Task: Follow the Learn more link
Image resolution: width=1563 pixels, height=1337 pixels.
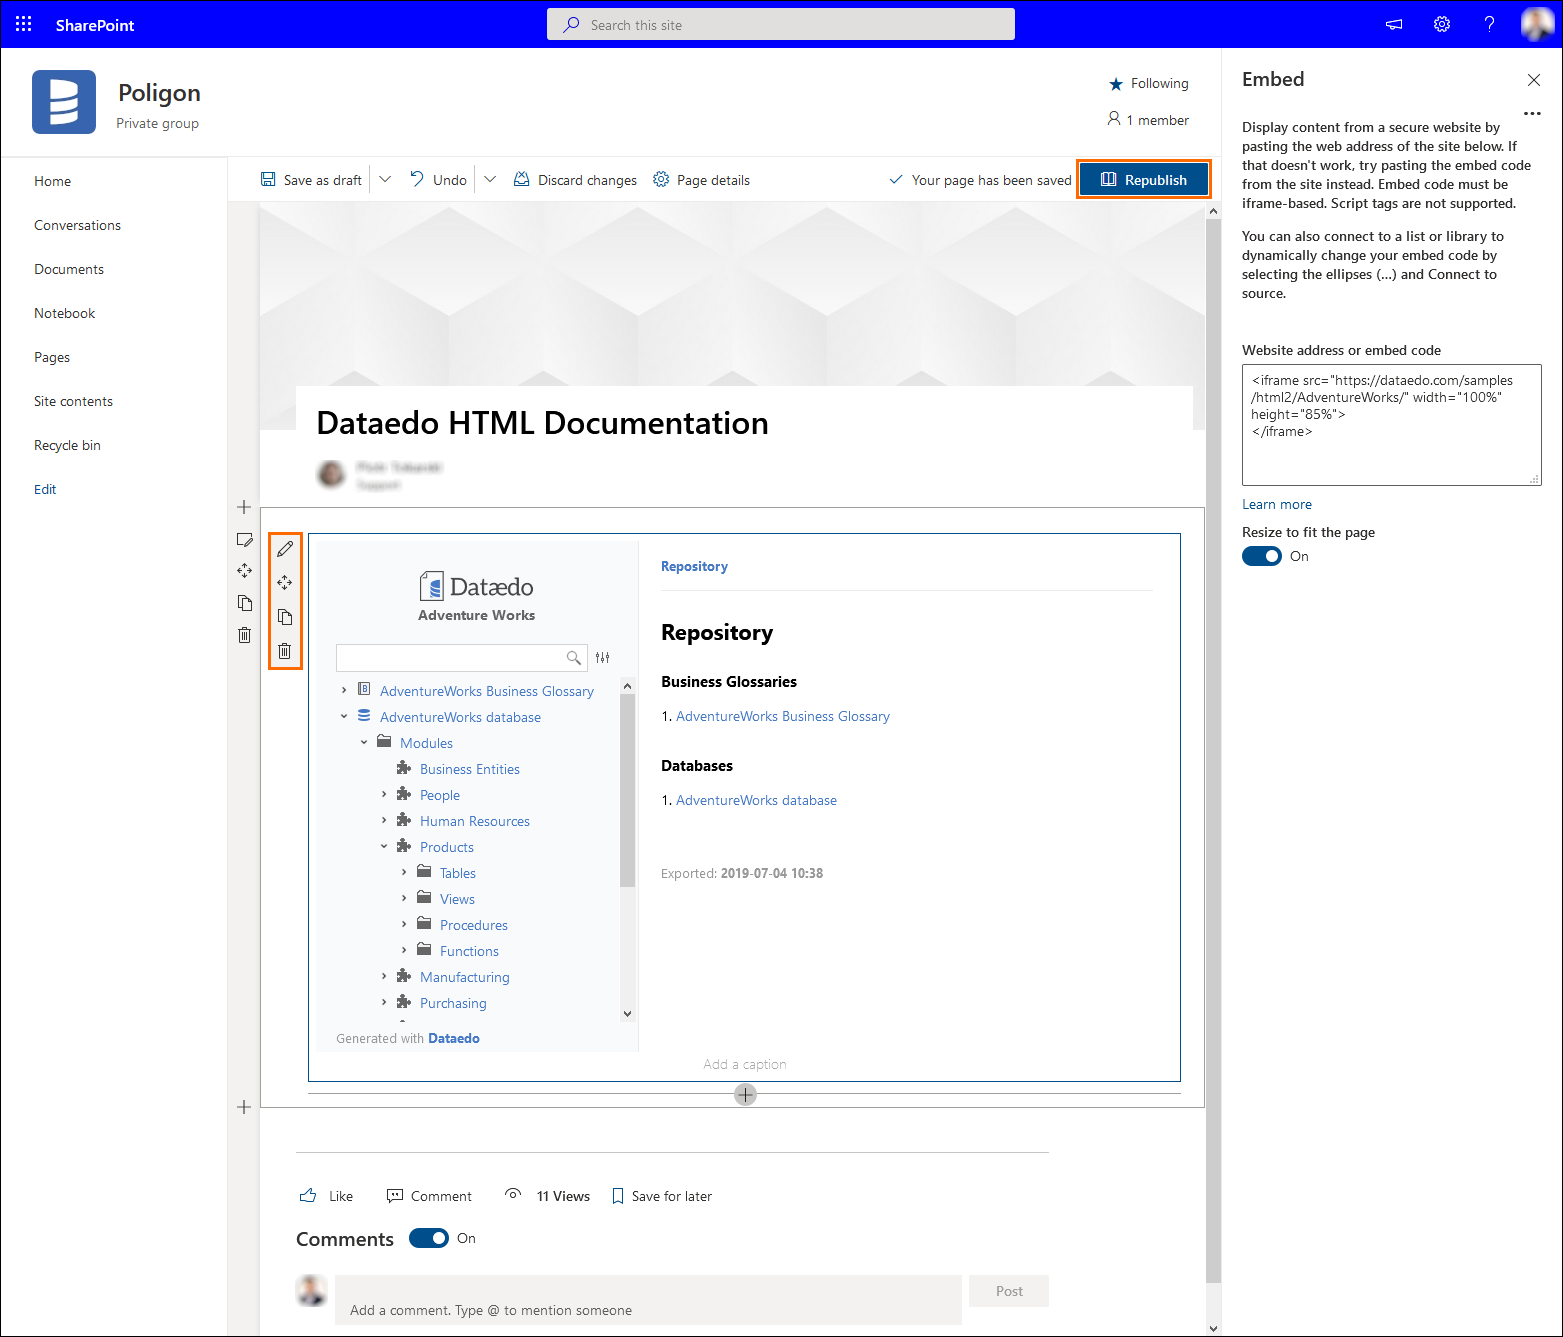Action: point(1276,504)
